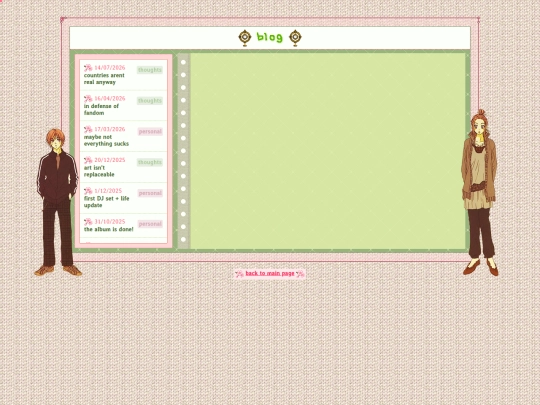Click the ribbon icon beside date 14/07/2026
Image resolution: width=540 pixels, height=405 pixels.
[x=88, y=68]
